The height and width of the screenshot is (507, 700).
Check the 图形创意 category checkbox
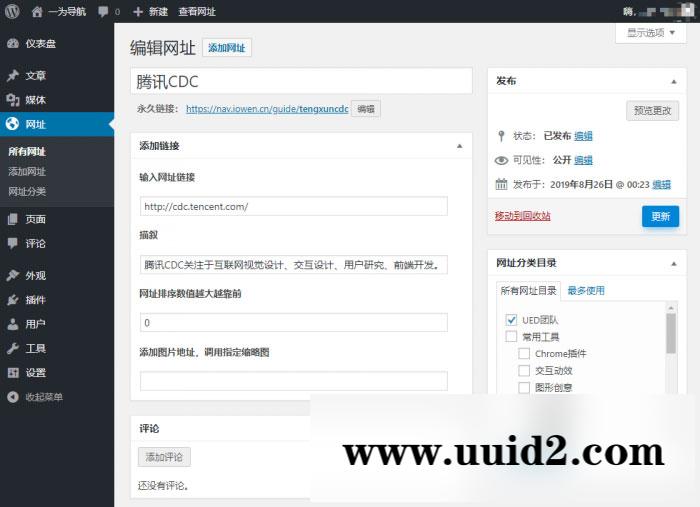[524, 387]
